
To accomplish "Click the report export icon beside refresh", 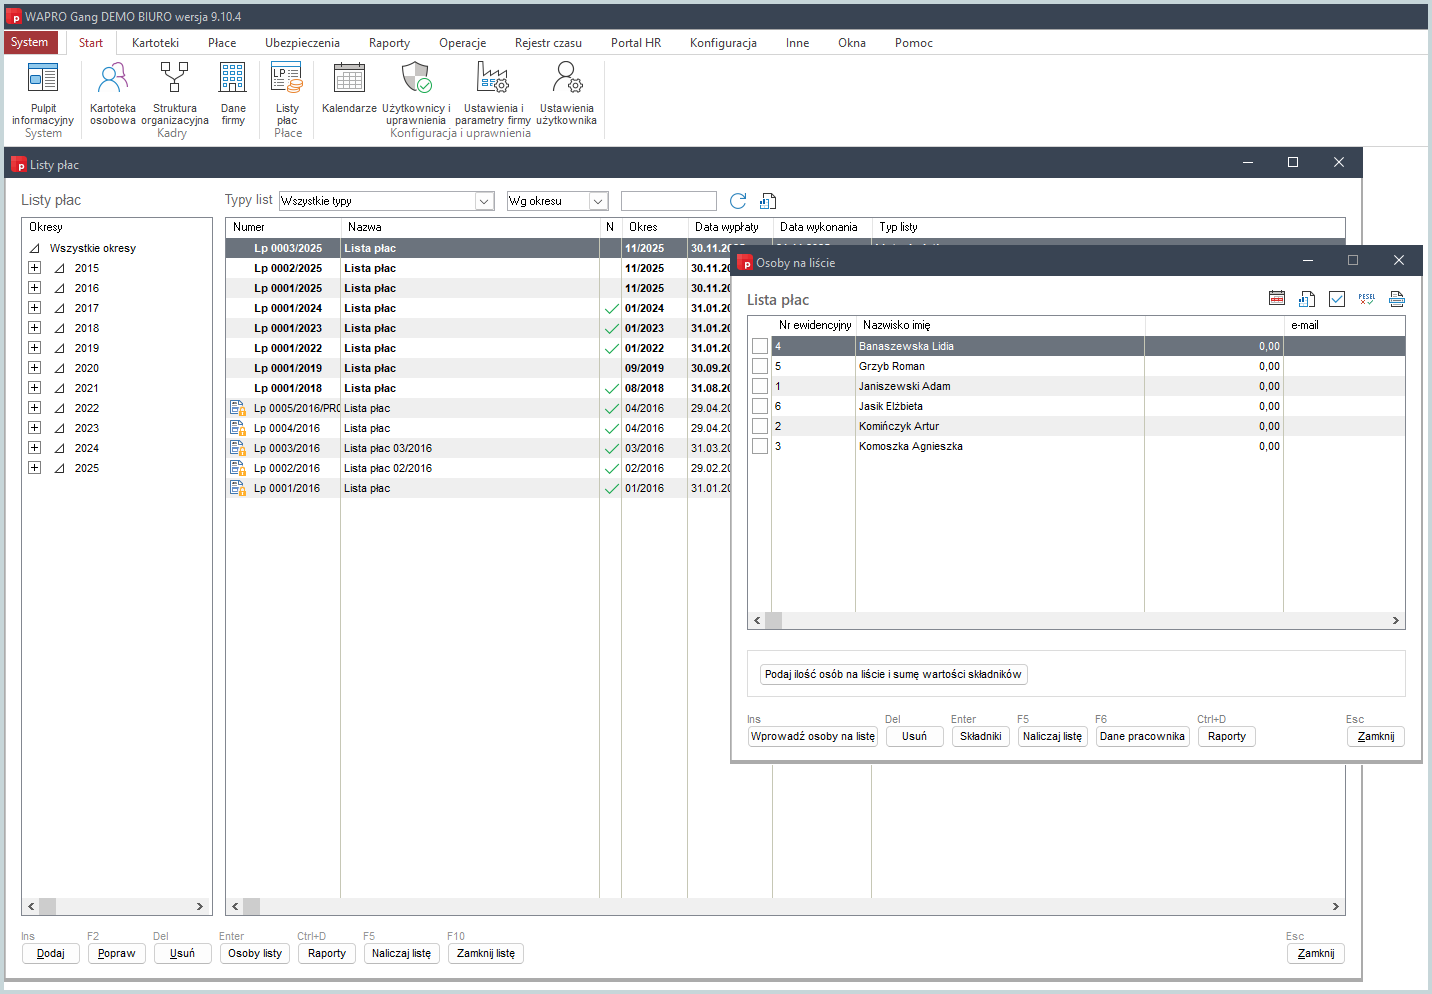I will tap(768, 201).
